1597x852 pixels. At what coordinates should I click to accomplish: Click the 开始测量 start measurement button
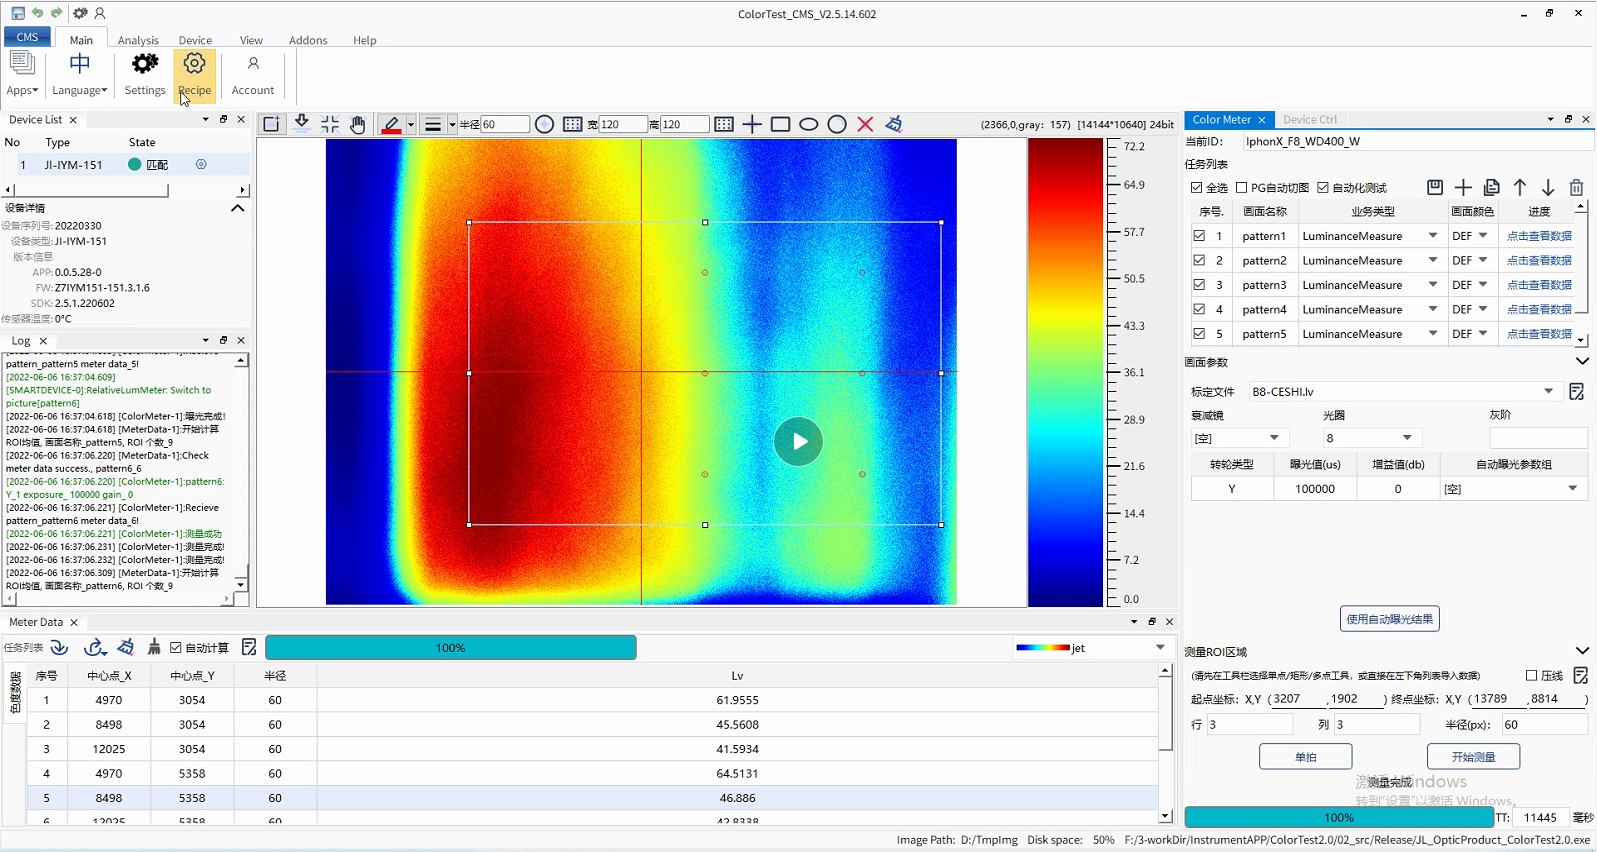tap(1473, 757)
